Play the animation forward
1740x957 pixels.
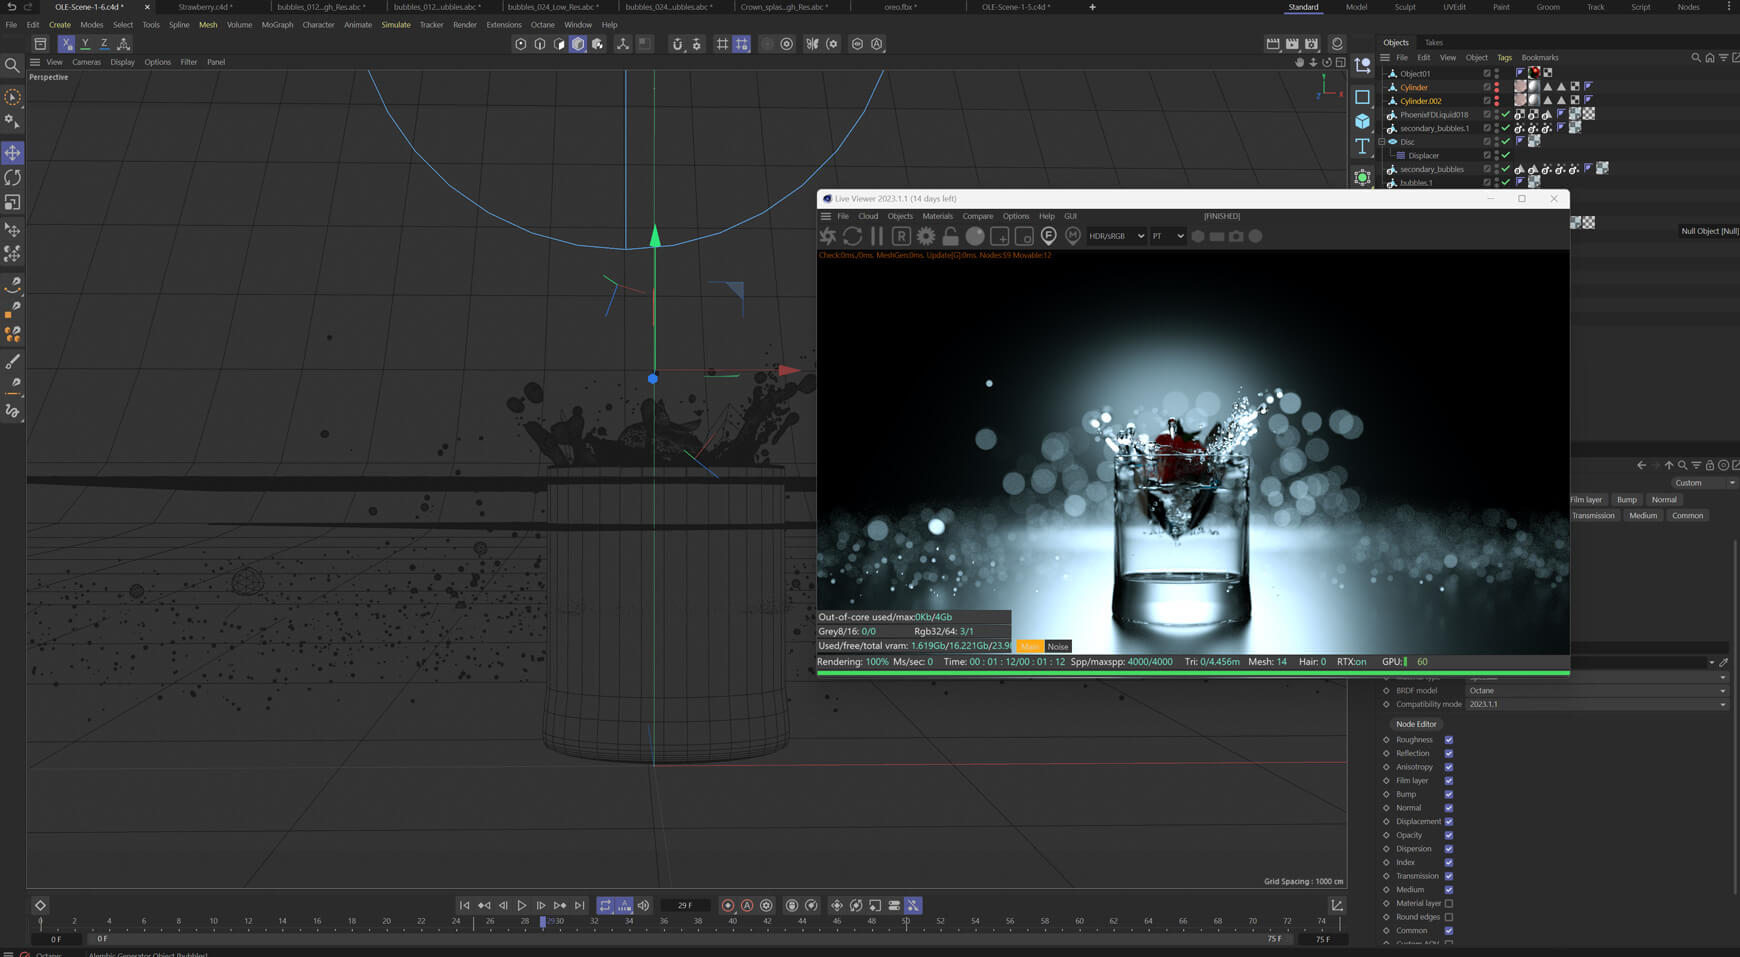522,906
